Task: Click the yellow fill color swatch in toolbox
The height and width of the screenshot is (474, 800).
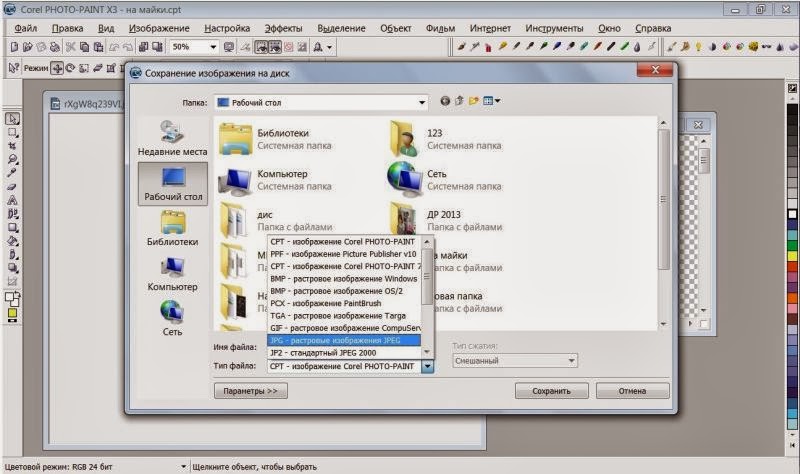Action: 12,314
